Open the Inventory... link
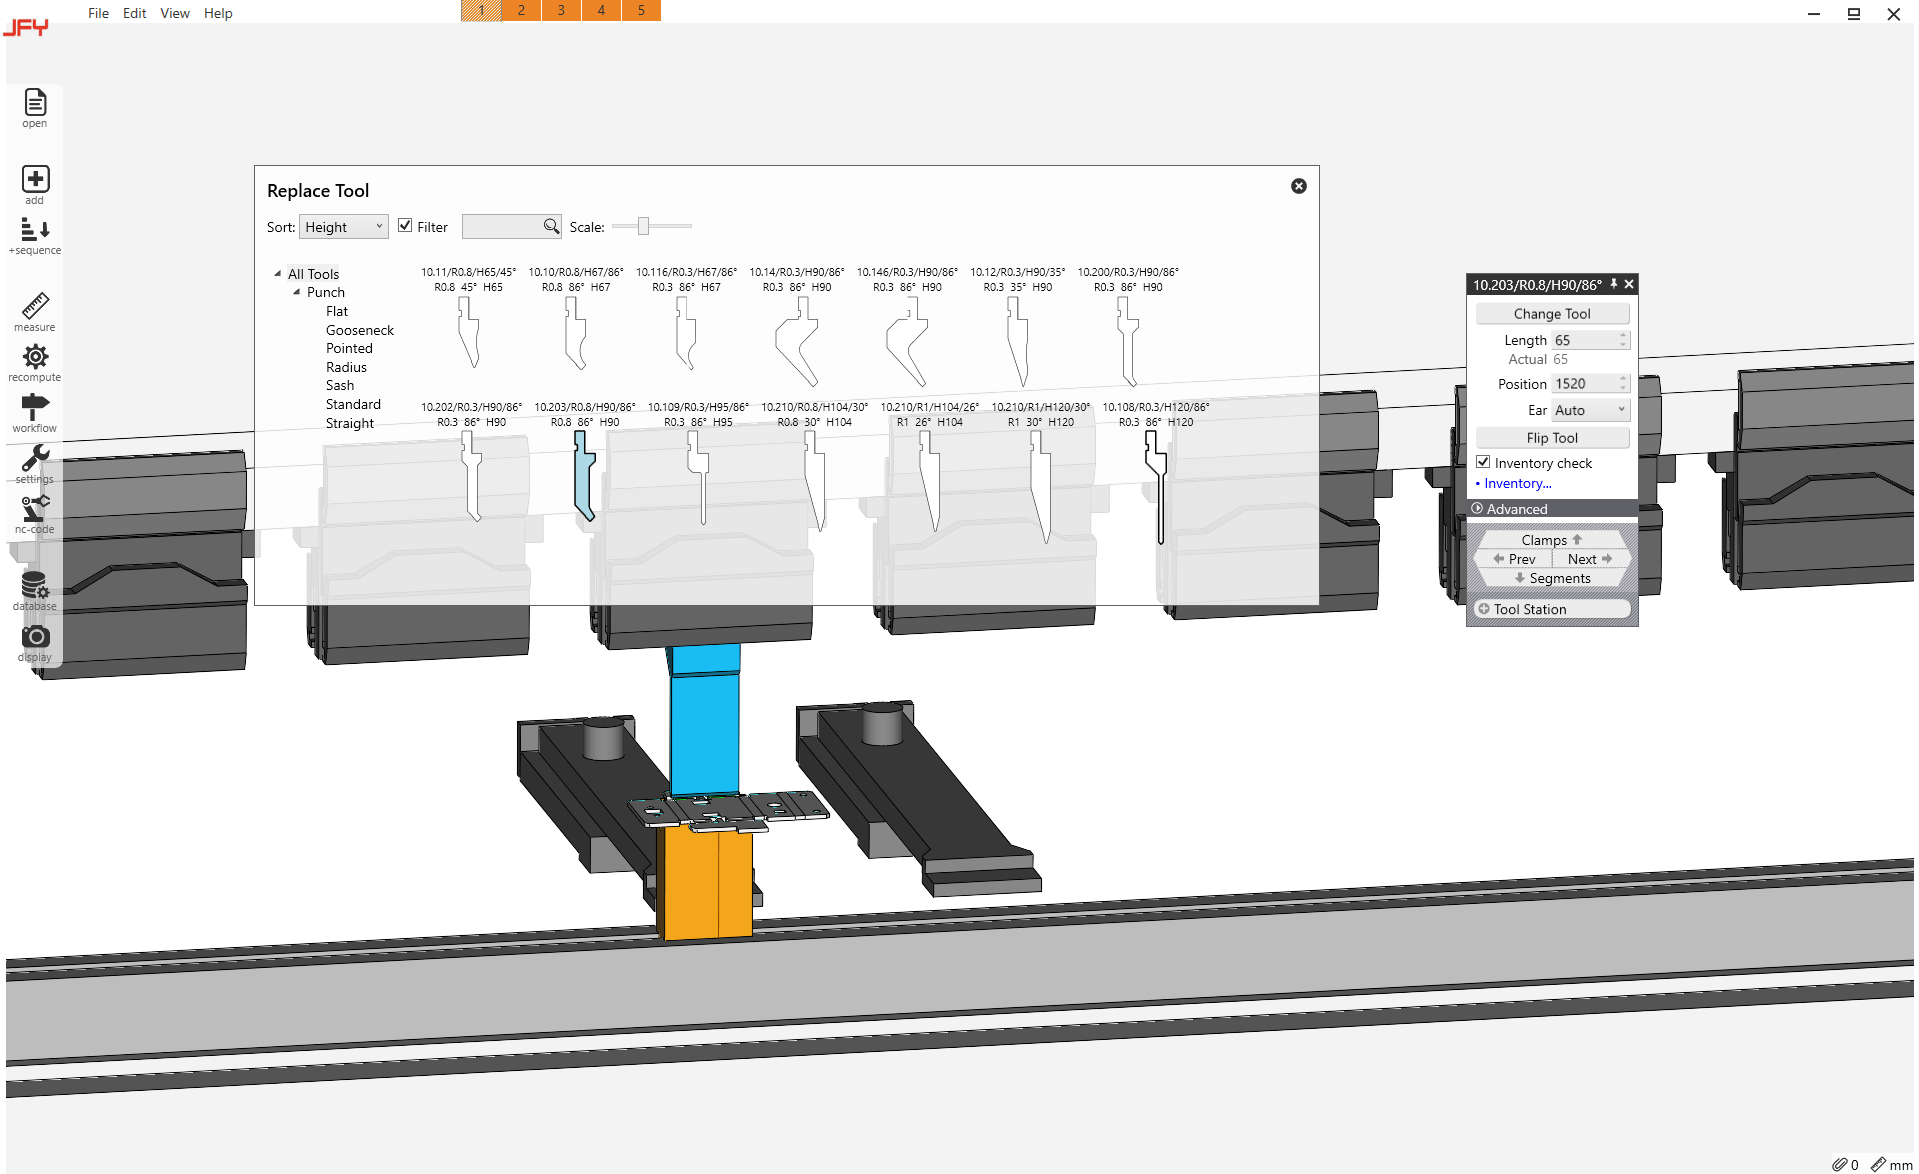The height and width of the screenshot is (1174, 1919). coord(1517,484)
